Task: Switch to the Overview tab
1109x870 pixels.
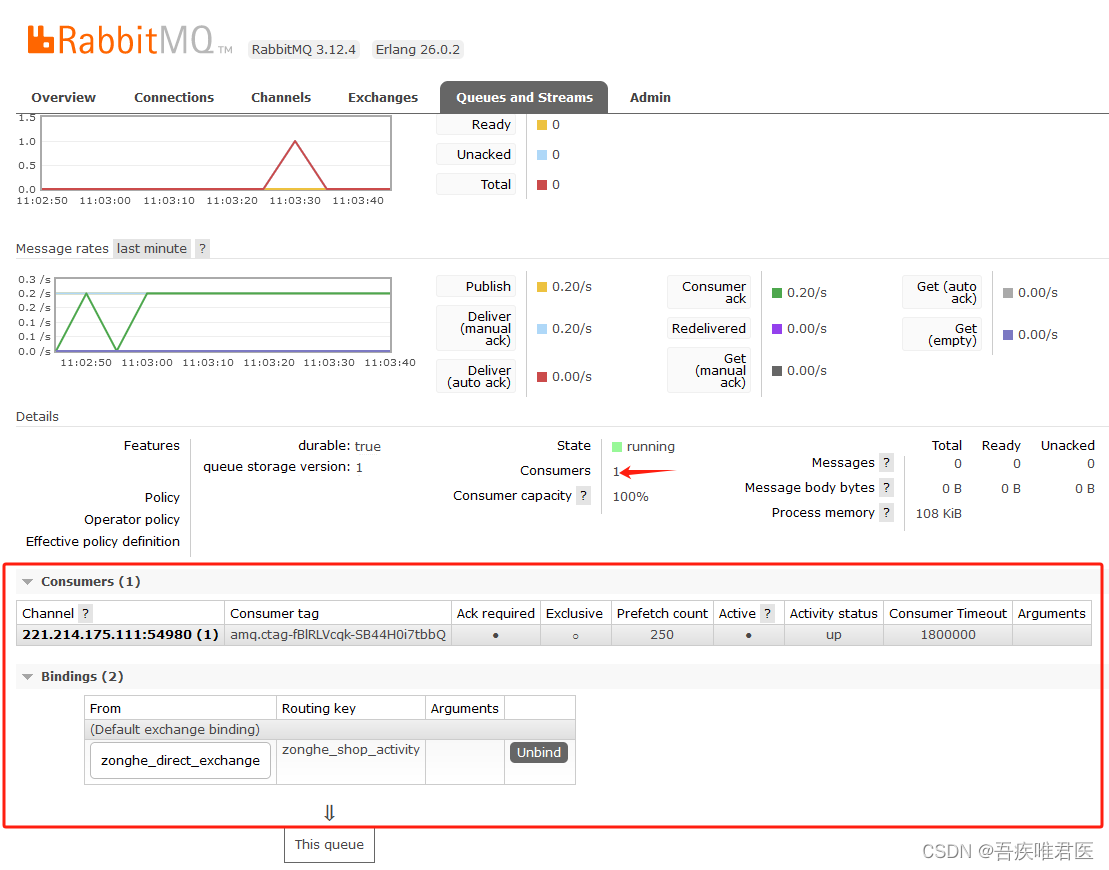Action: pos(63,98)
